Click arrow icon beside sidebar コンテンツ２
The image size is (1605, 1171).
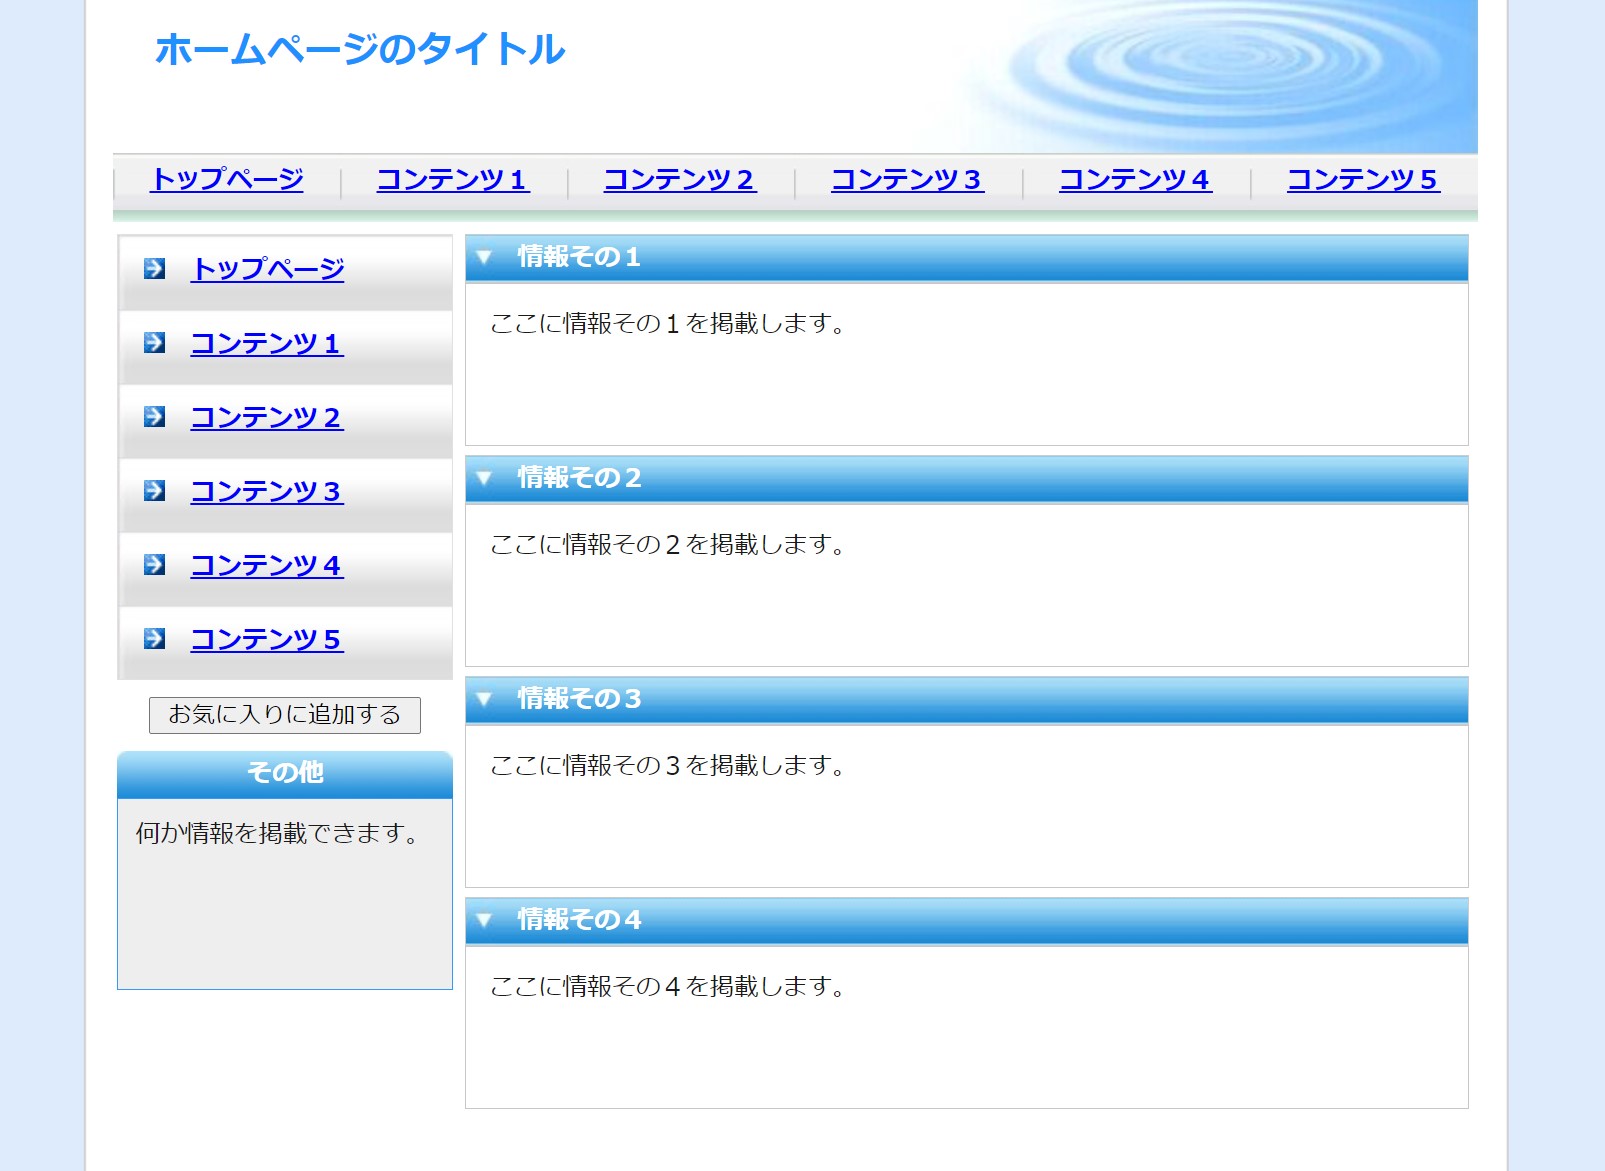154,417
